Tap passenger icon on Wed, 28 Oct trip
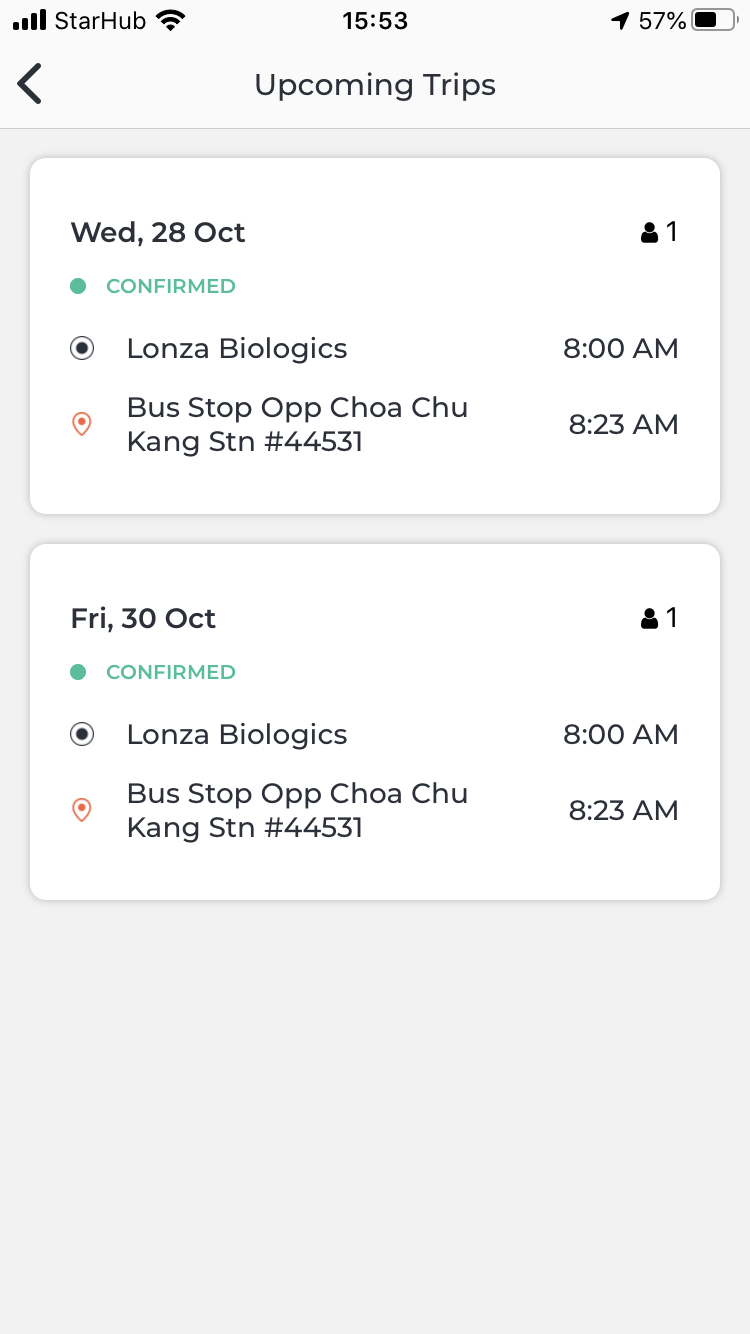The image size is (750, 1334). pyautogui.click(x=650, y=233)
